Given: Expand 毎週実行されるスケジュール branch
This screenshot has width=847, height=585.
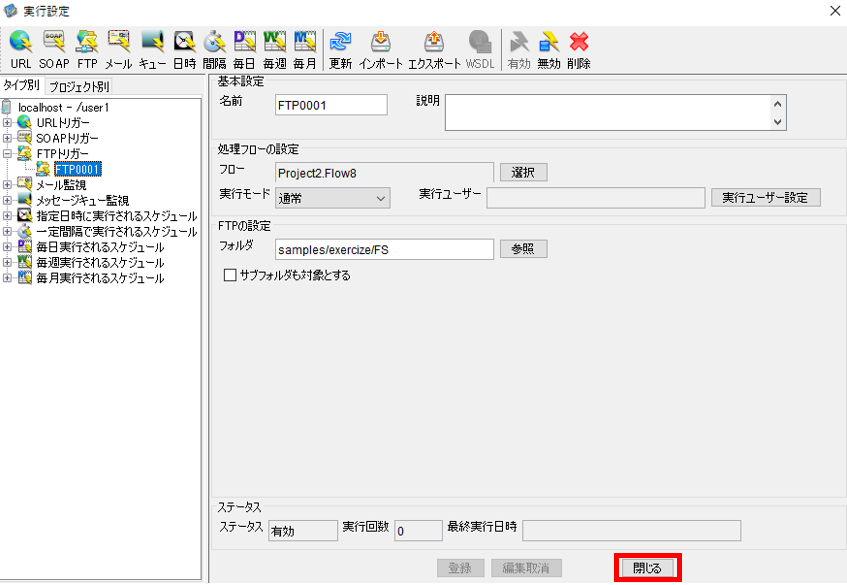Looking at the screenshot, I should coord(7,263).
